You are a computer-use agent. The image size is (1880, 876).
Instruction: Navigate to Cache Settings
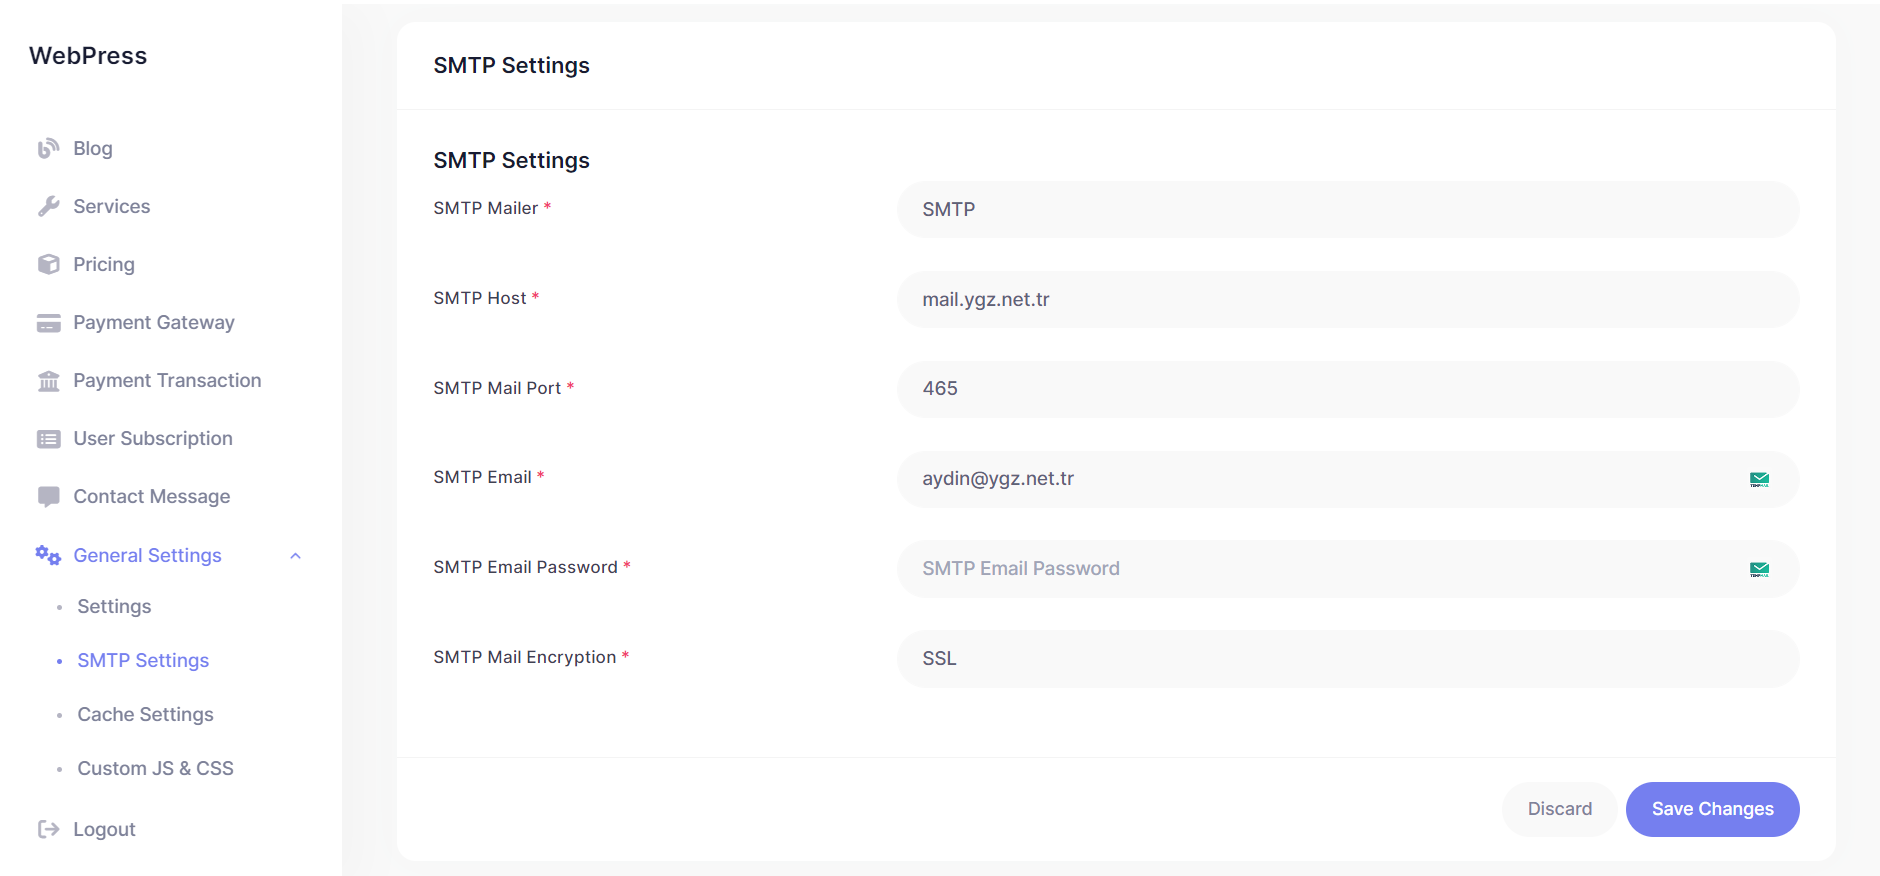(145, 714)
